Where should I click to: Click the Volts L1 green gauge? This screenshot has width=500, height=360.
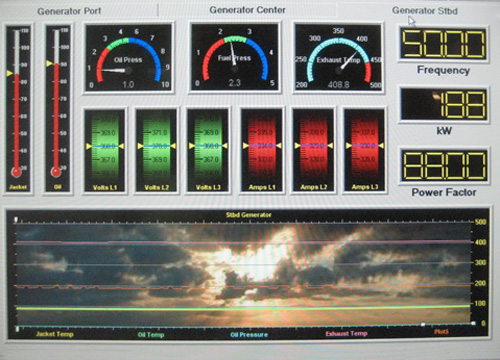[105, 150]
